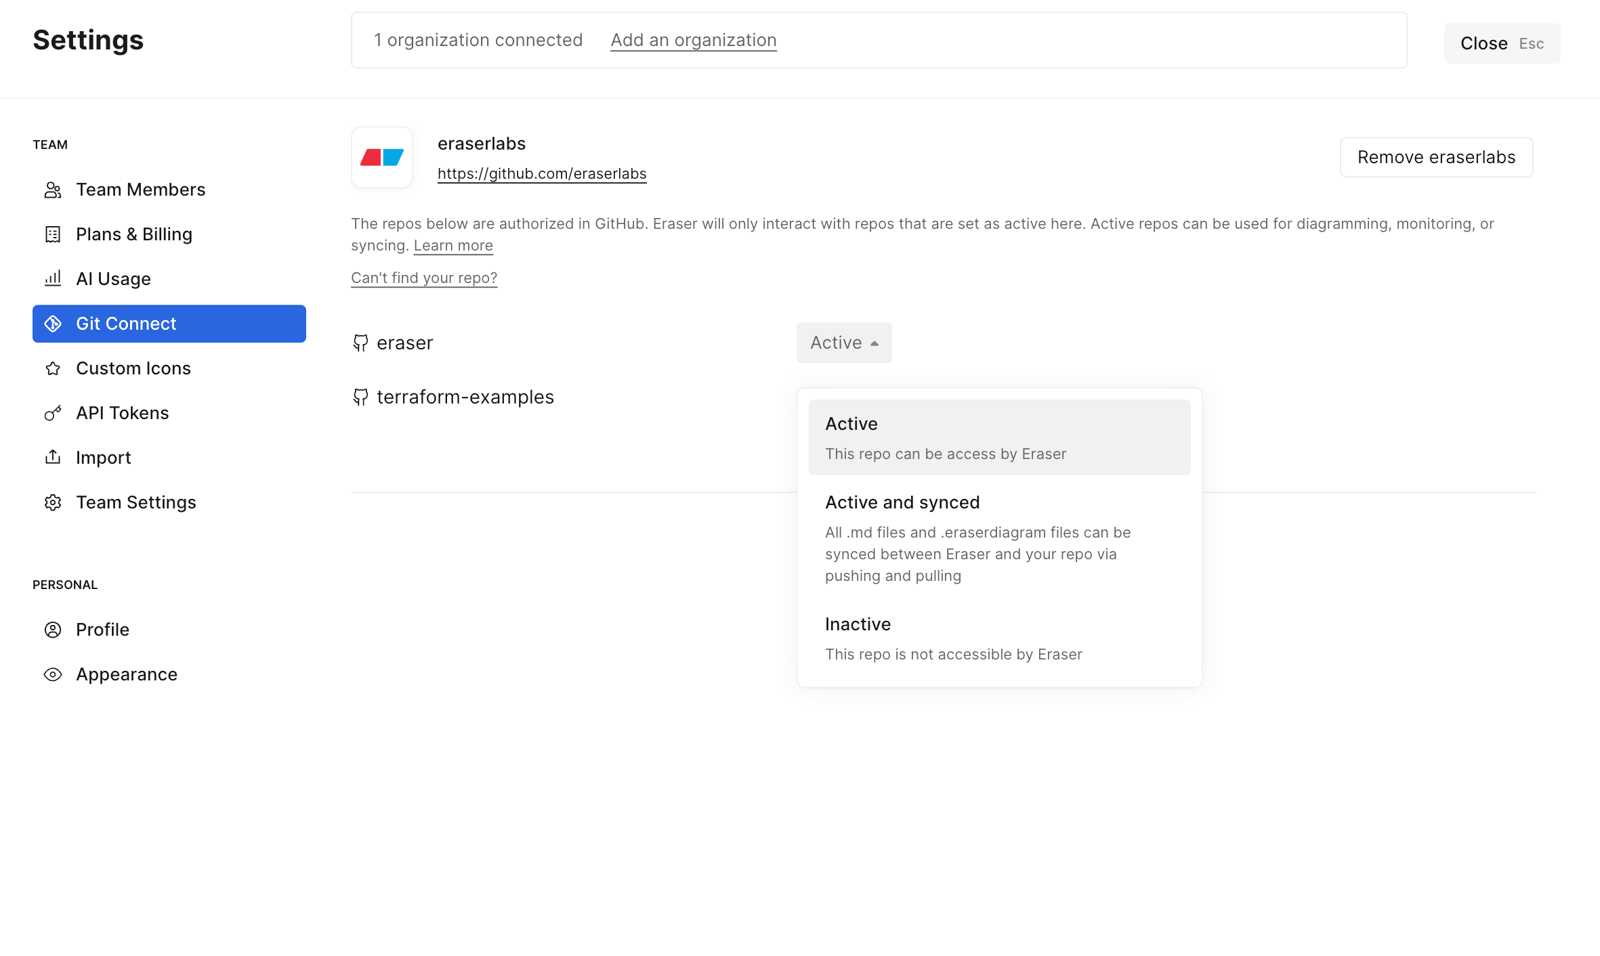Viewport: 1600px width, 956px height.
Task: Collapse the Active status dropdown for eraser
Action: [844, 342]
